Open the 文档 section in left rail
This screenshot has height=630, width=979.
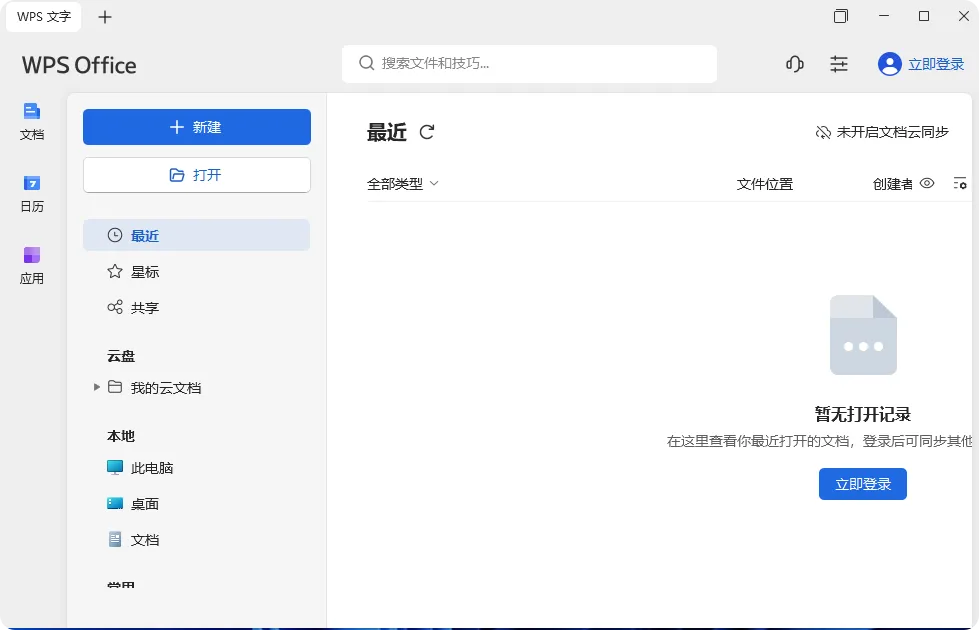(x=32, y=121)
